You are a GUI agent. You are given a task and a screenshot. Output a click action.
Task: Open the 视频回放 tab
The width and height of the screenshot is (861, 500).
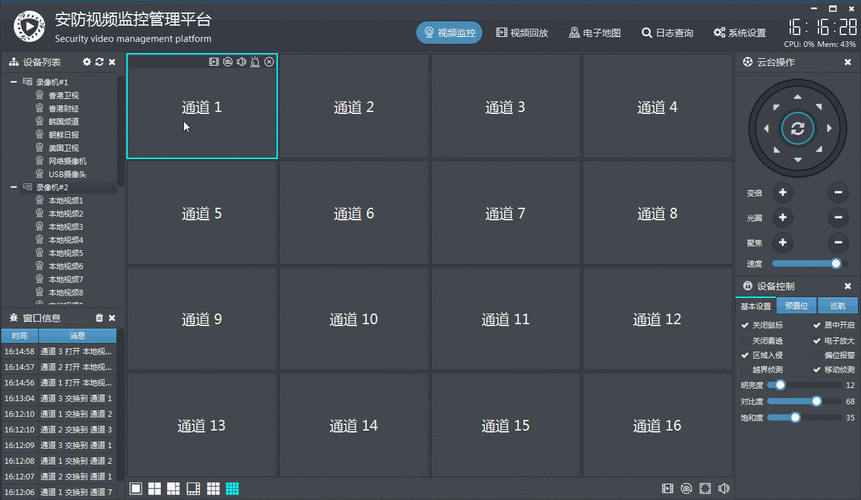pyautogui.click(x=522, y=33)
